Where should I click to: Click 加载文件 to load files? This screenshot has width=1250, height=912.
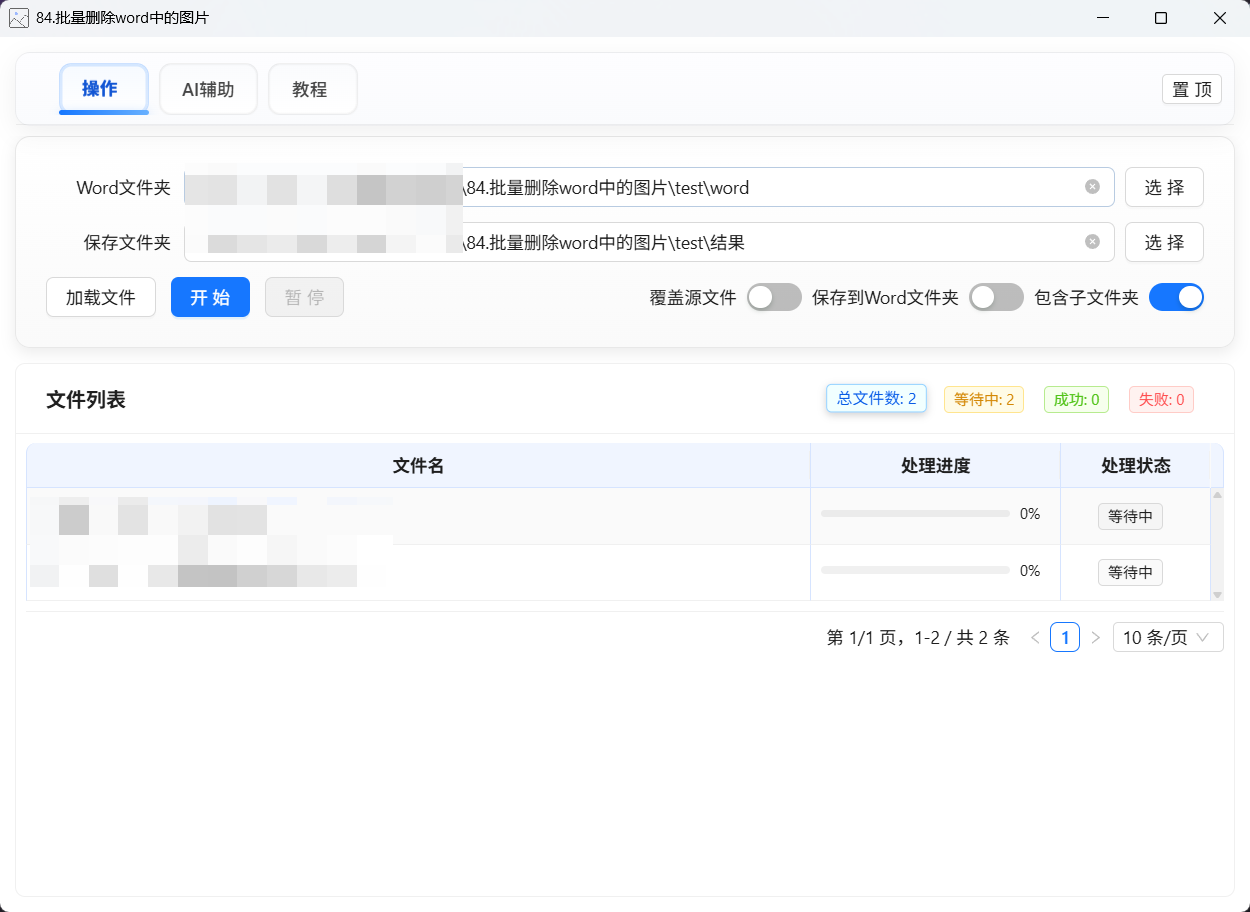tap(100, 297)
